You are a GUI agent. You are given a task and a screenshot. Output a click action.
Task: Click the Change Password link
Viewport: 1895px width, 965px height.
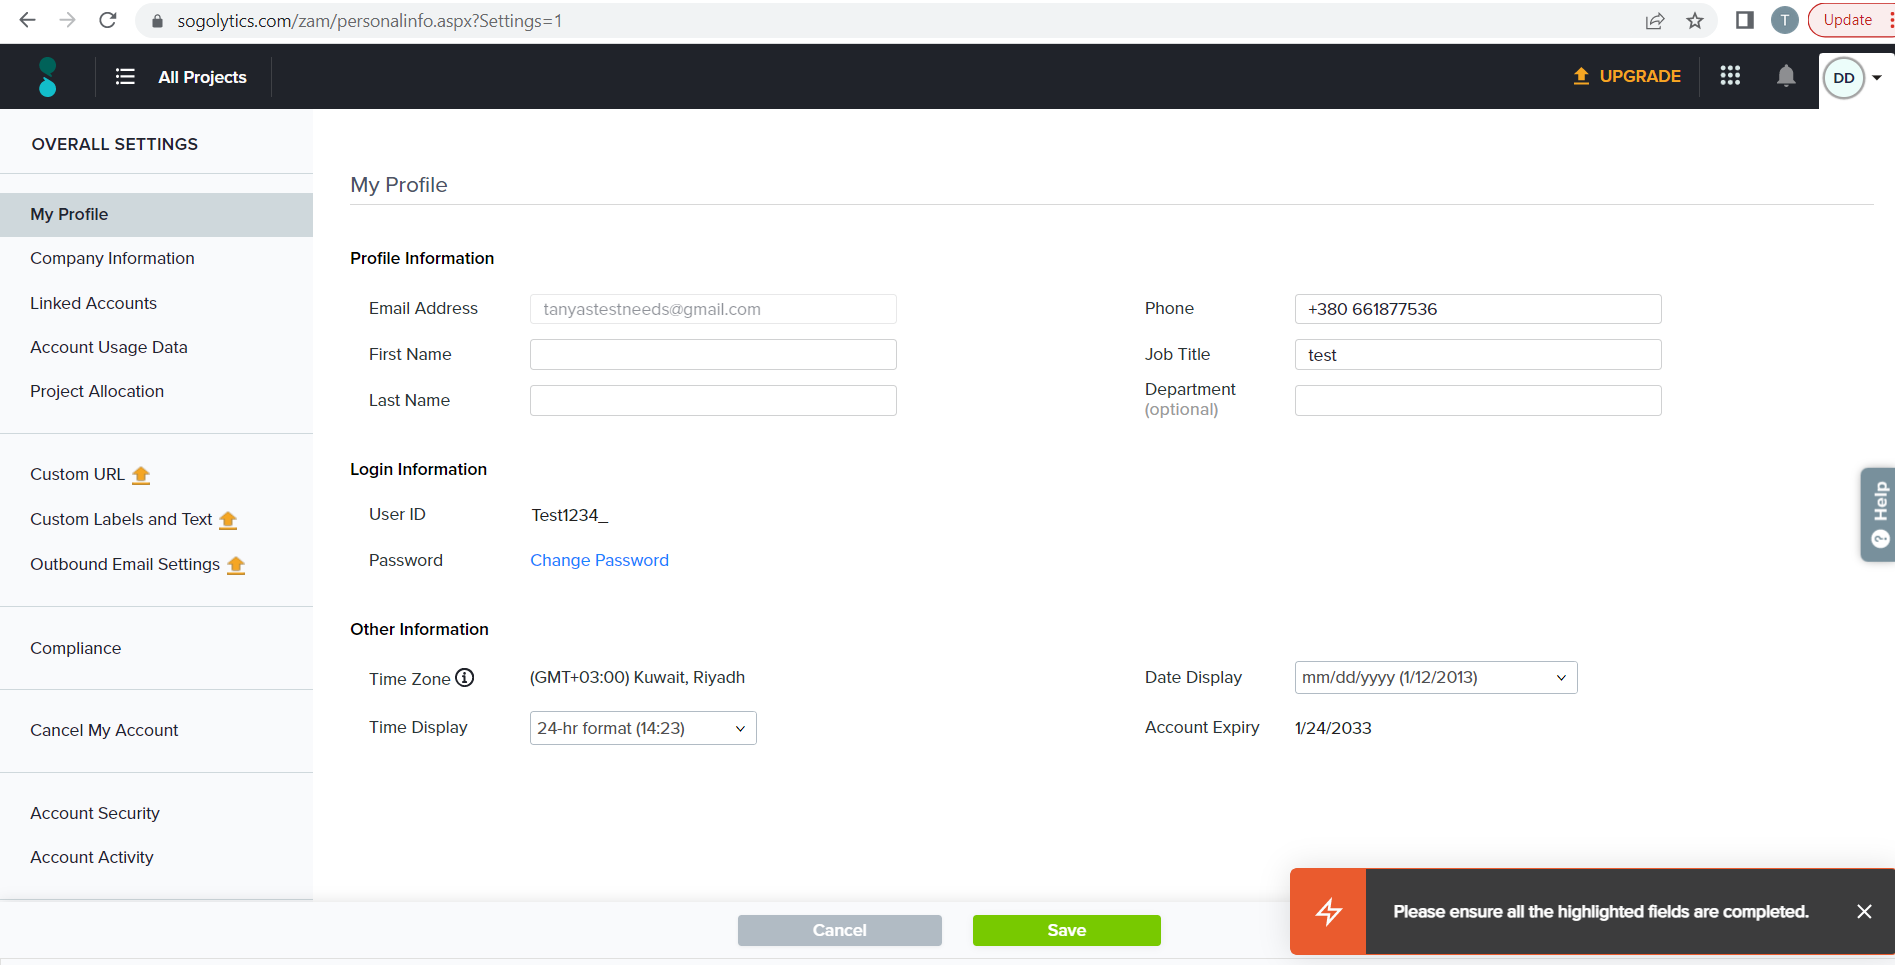[x=599, y=560]
